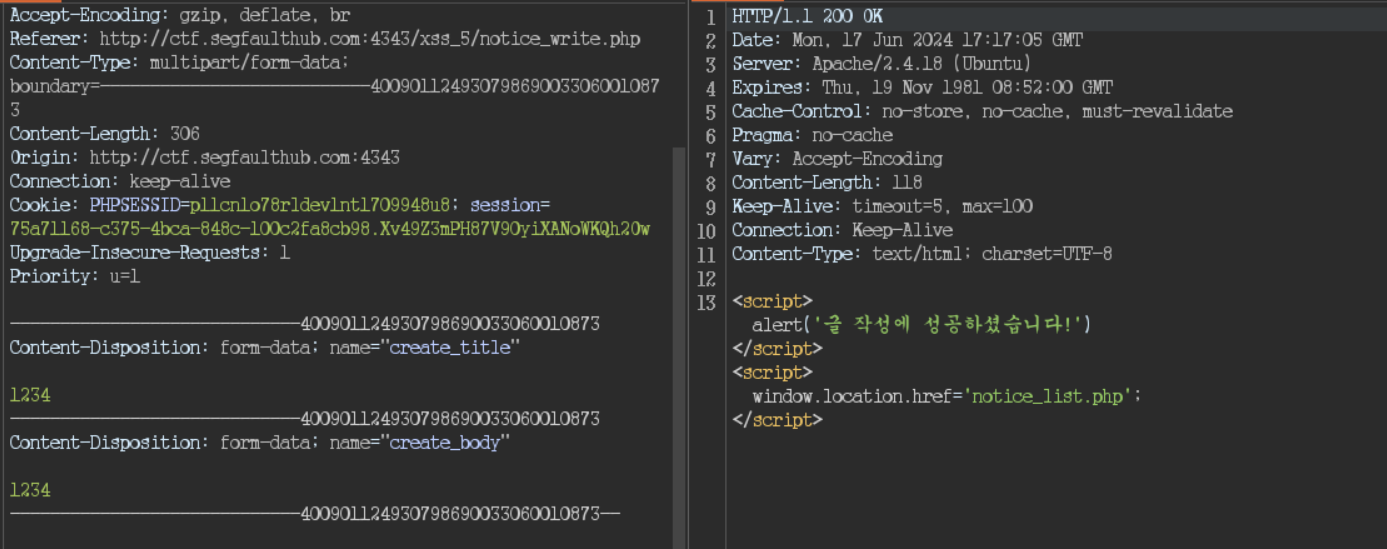This screenshot has height=549, width=1387.
Task: Select the Connection: Keep-Alive response header
Action: (842, 231)
